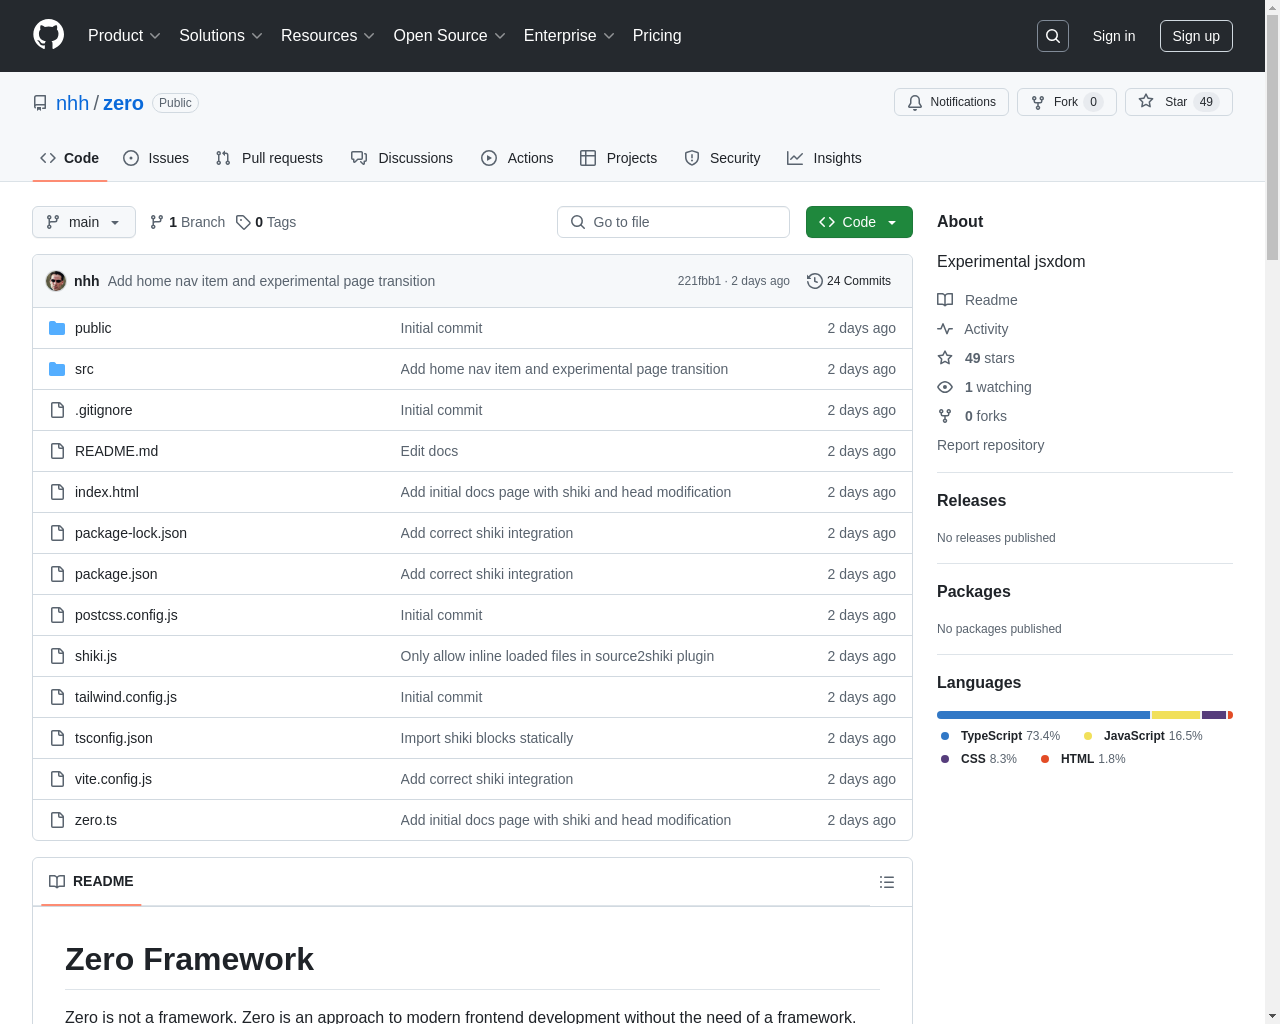
Task: Click the postcss.config.js file icon
Action: 57,615
